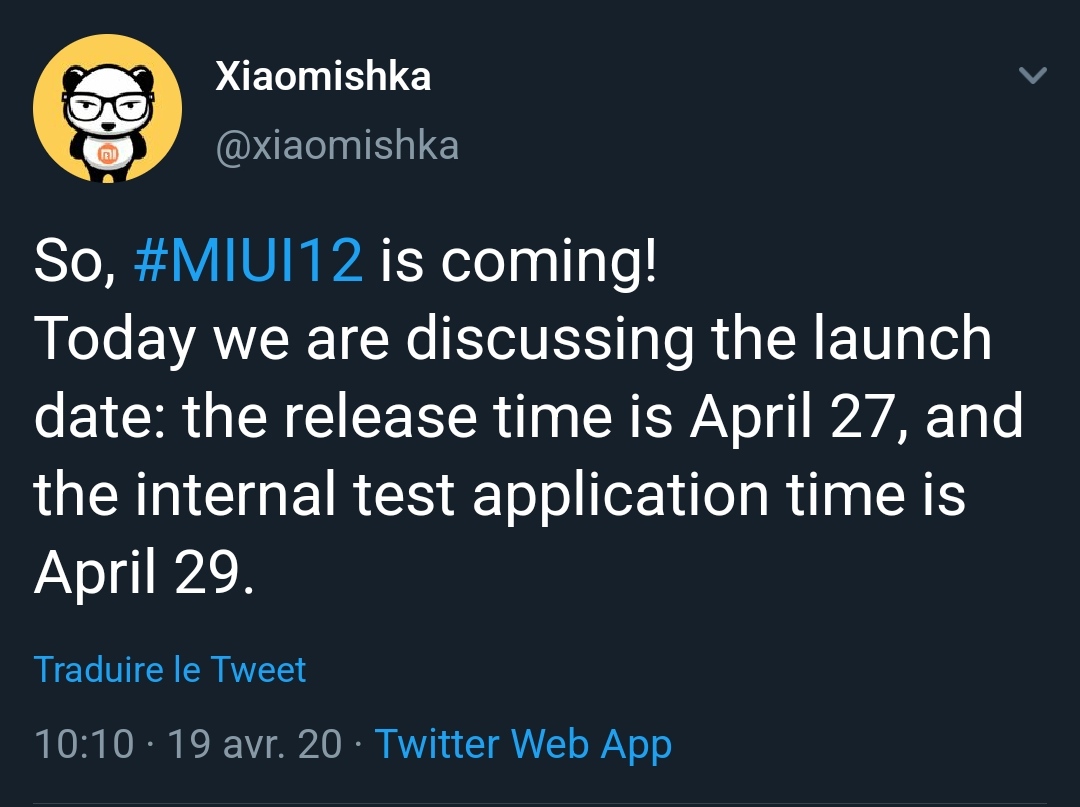Expand the tweet options chevron
The height and width of the screenshot is (807, 1080).
(x=1032, y=74)
